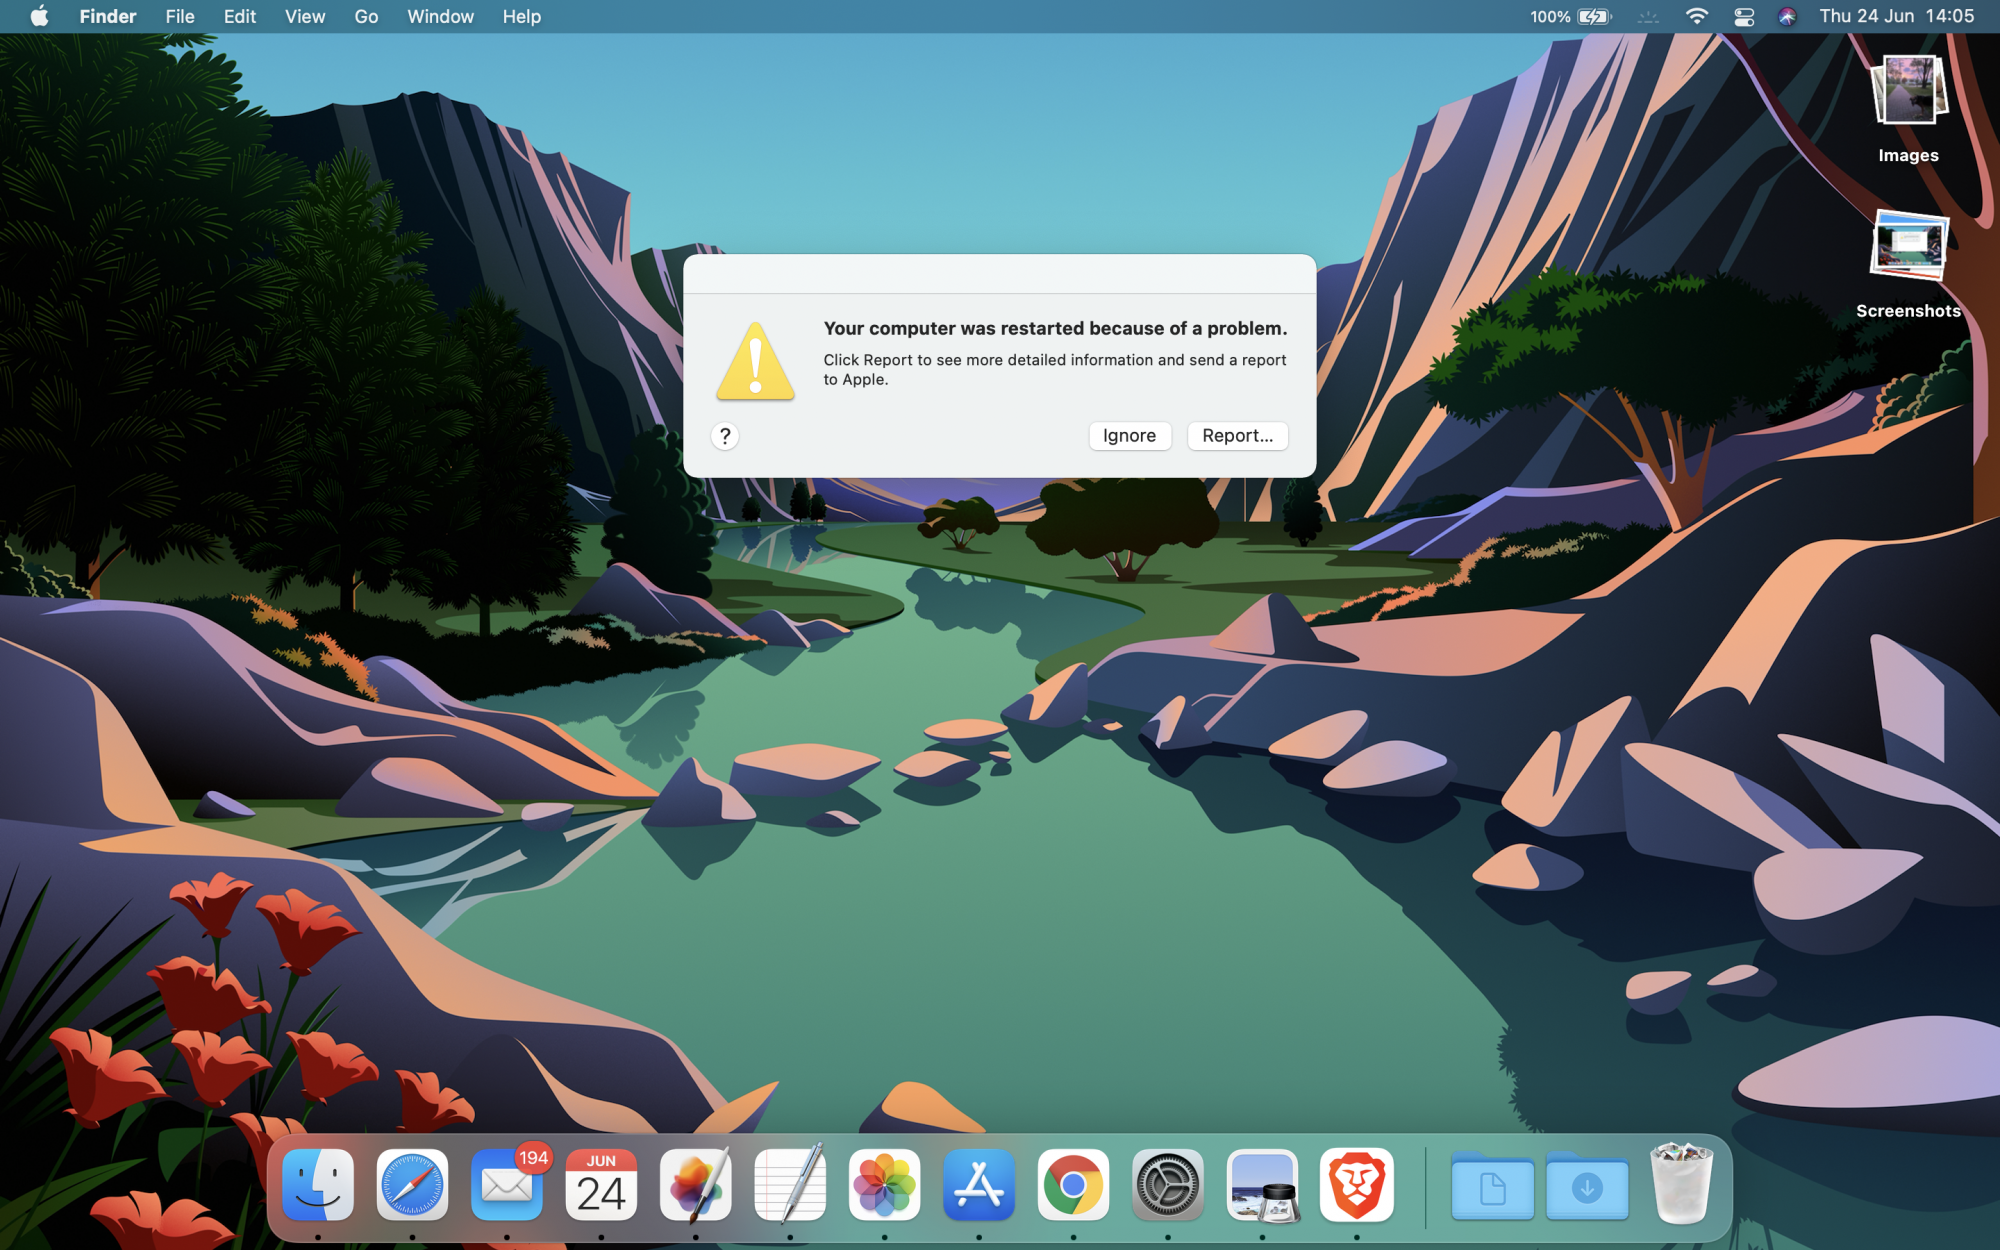Click the help question mark button
The image size is (2000, 1250).
(x=725, y=436)
